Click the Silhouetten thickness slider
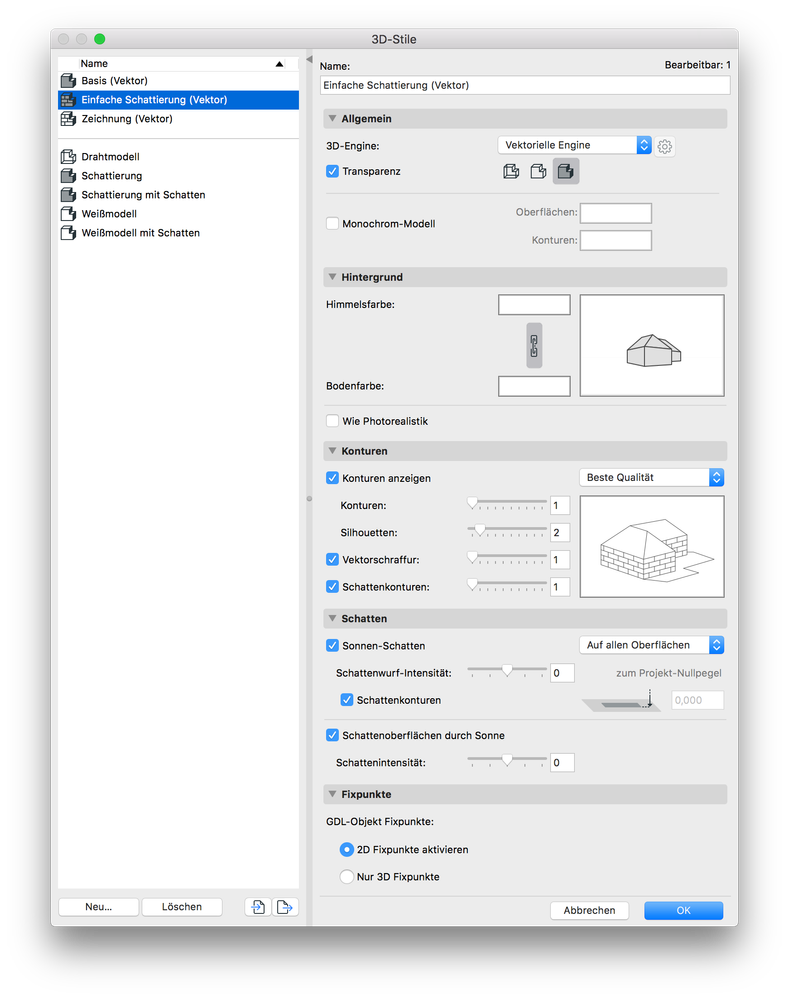Image resolution: width=789 pixels, height=999 pixels. 507,531
